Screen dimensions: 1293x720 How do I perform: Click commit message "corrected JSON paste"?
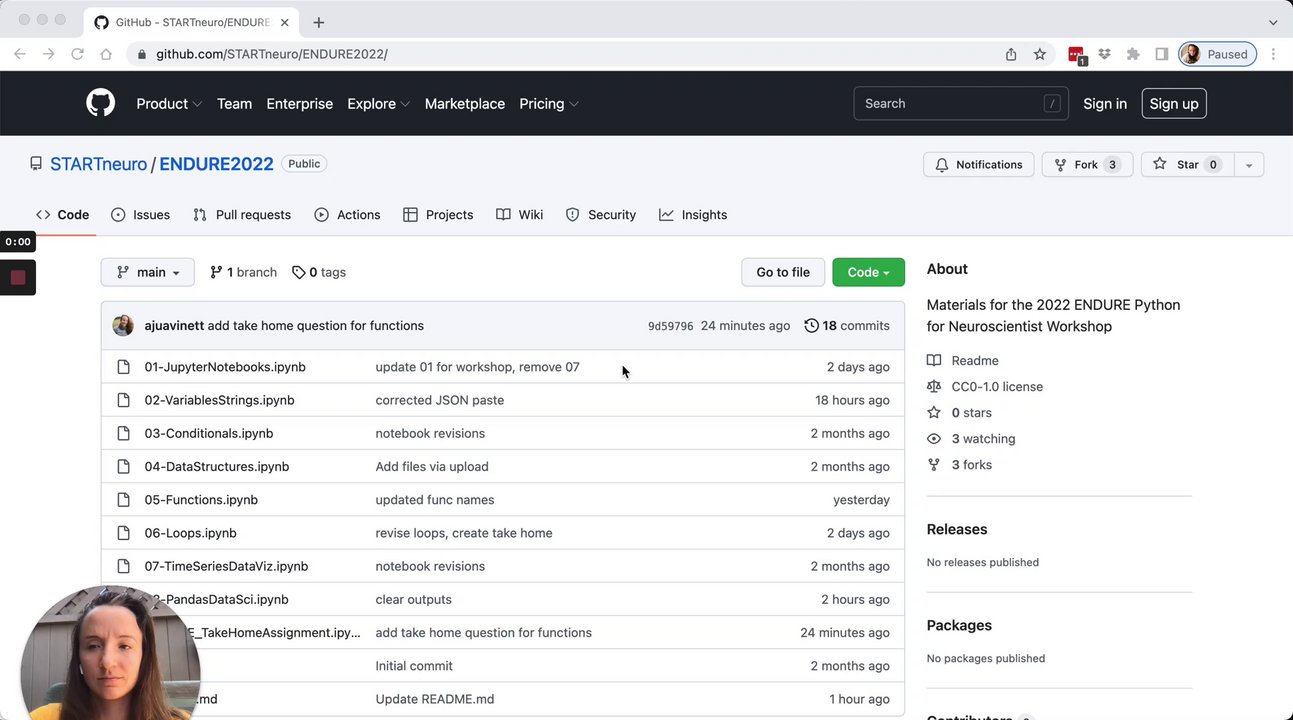point(440,400)
